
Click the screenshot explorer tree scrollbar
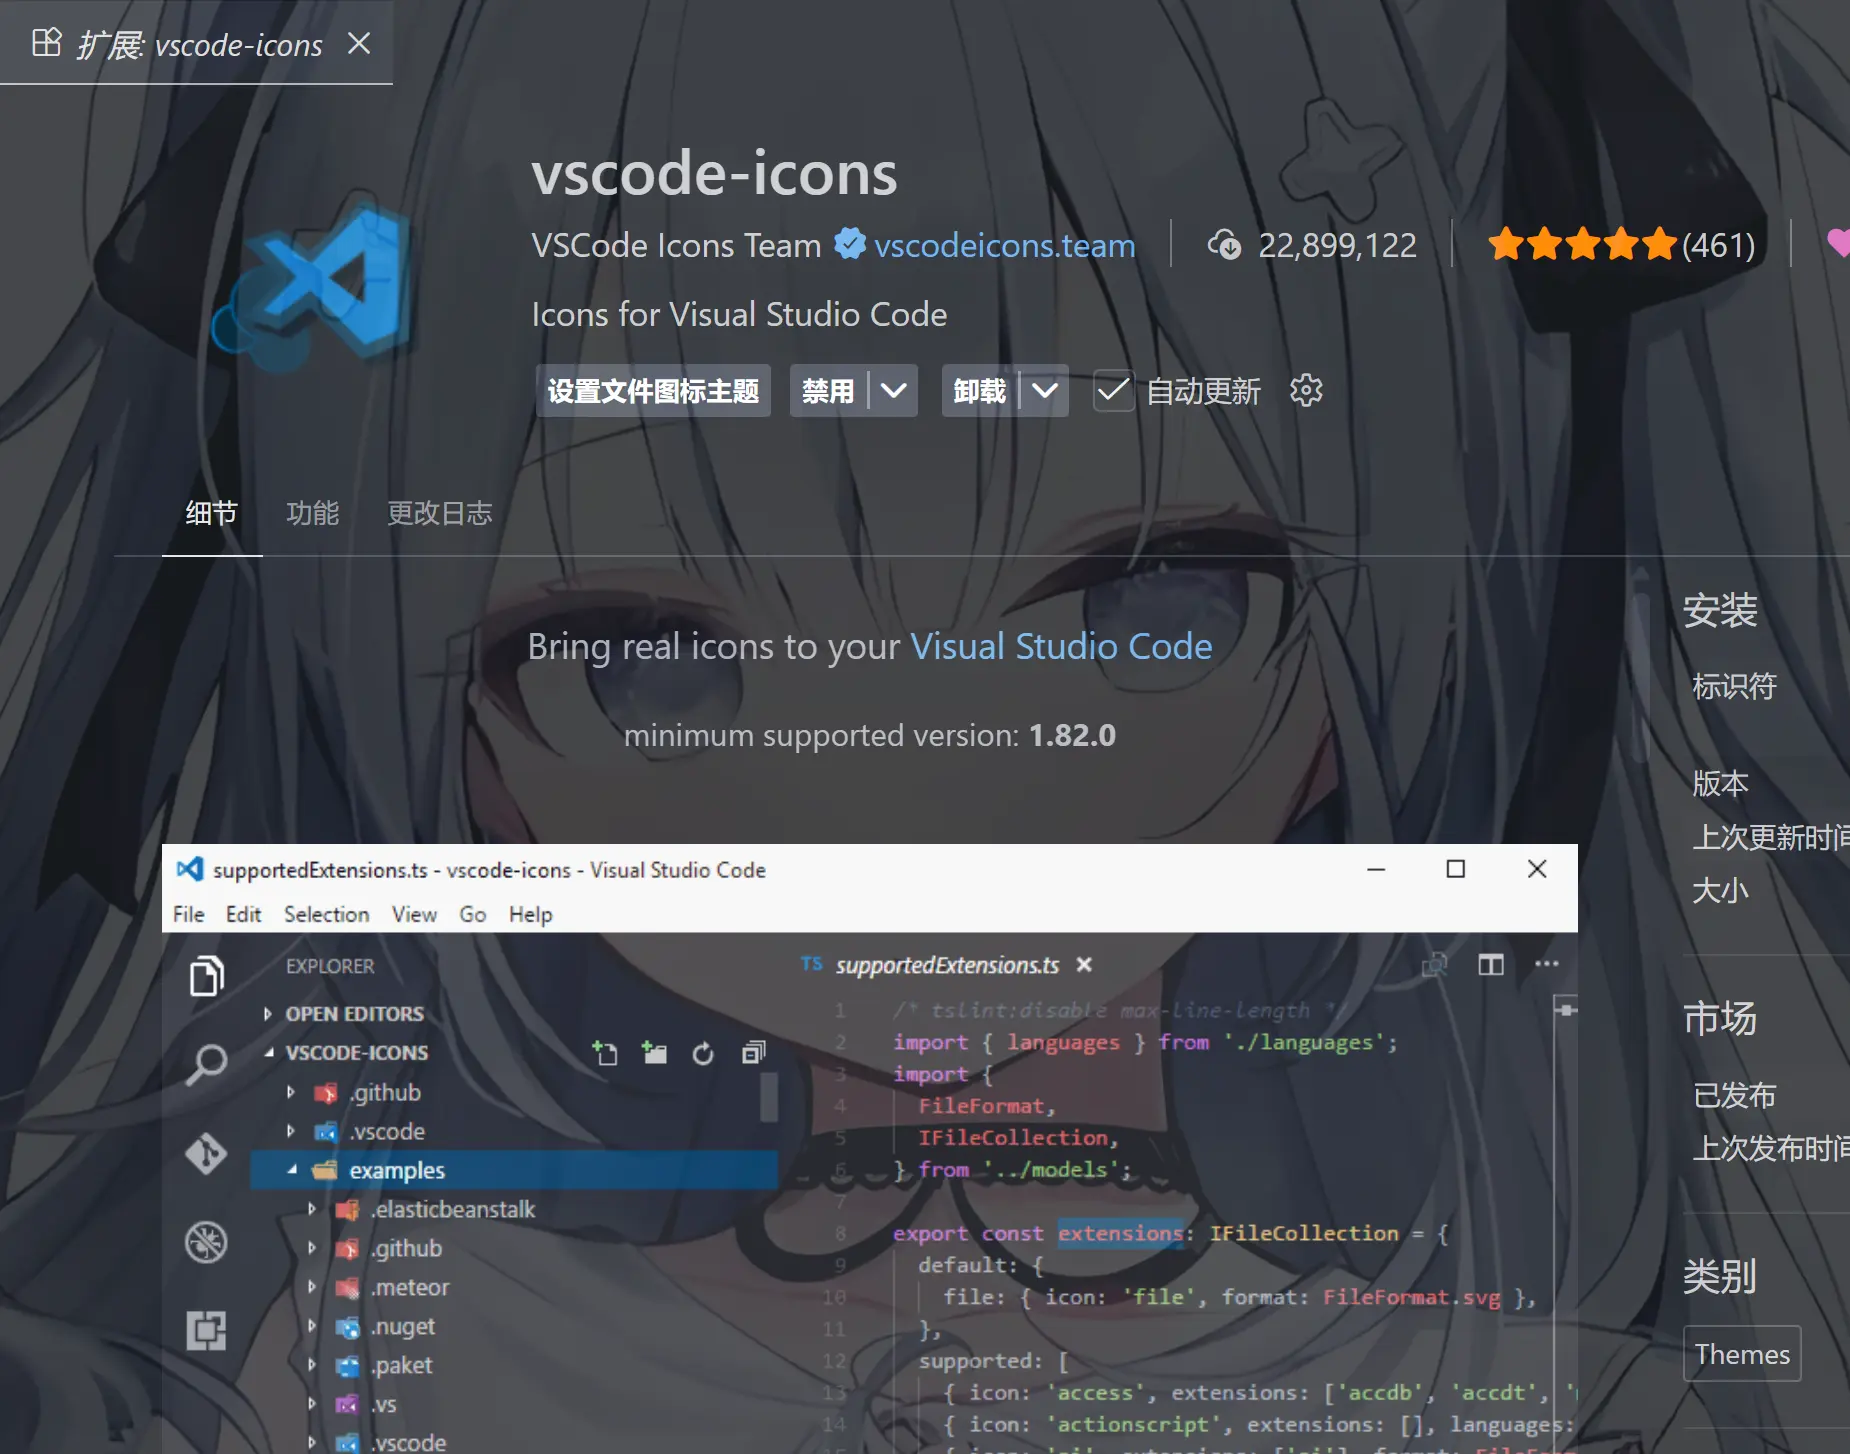pyautogui.click(x=769, y=1096)
